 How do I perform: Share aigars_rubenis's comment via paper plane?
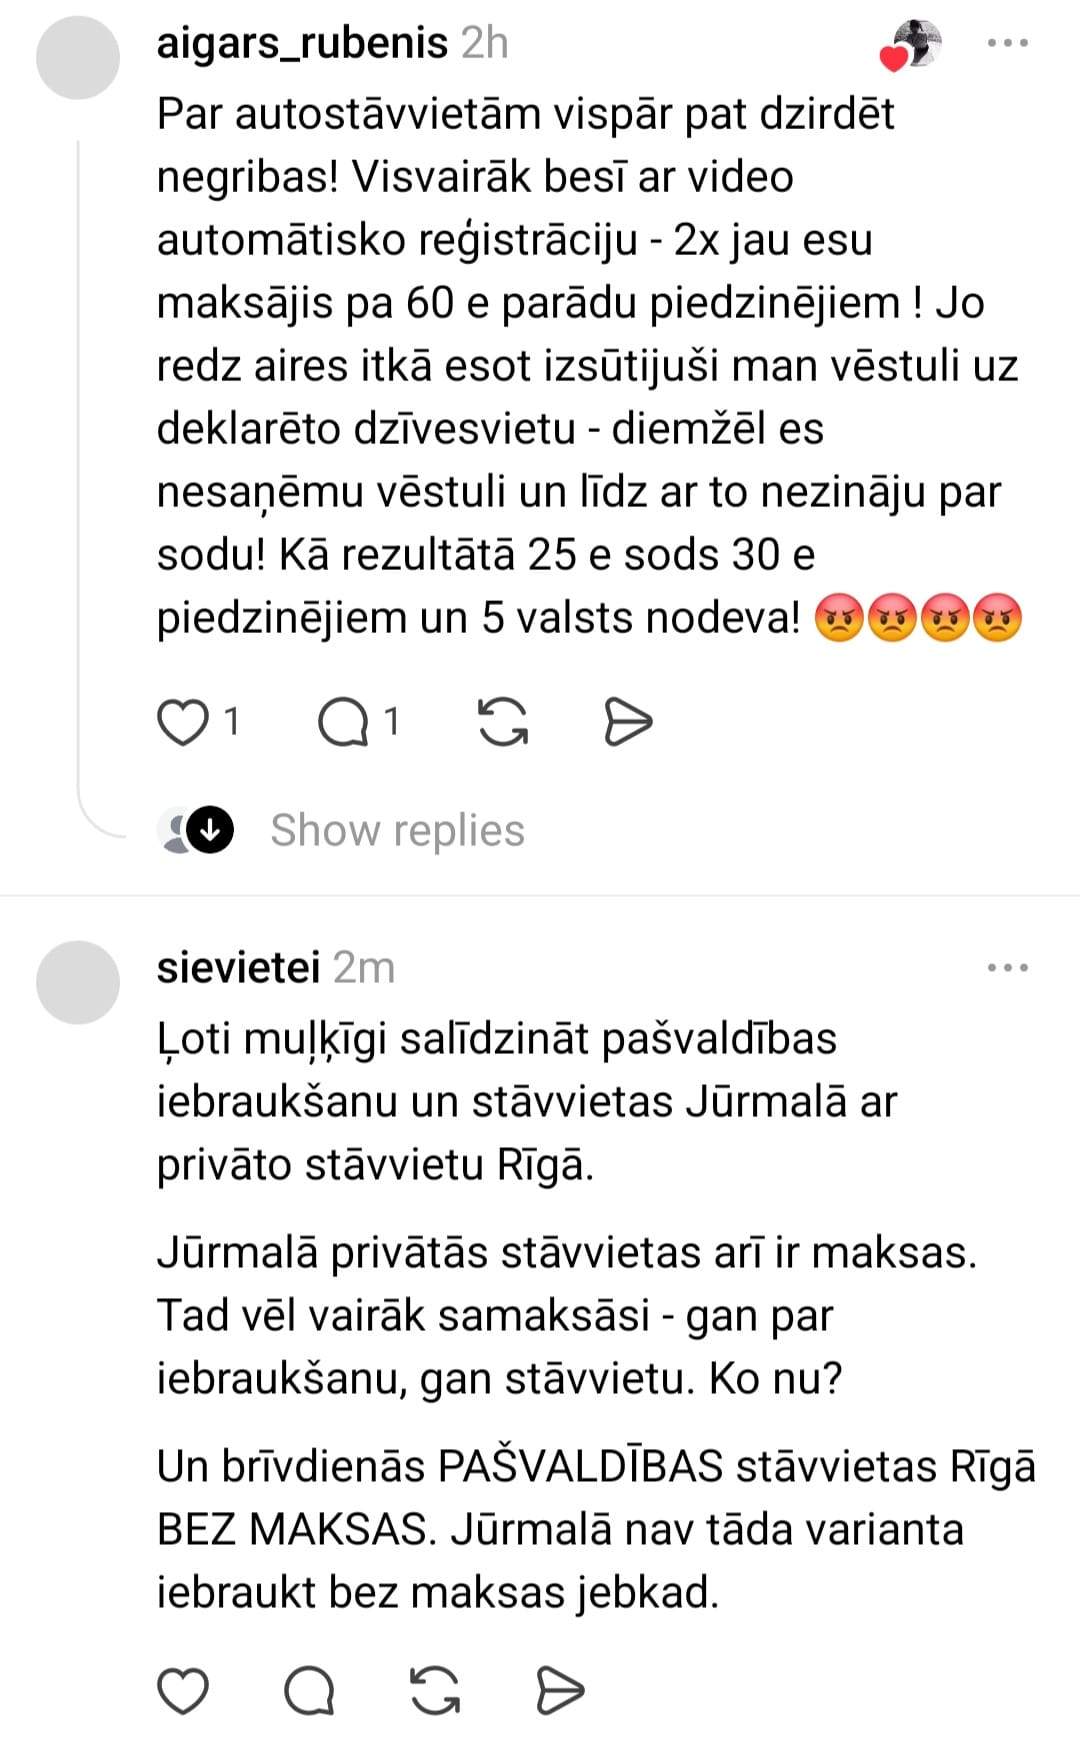628,722
